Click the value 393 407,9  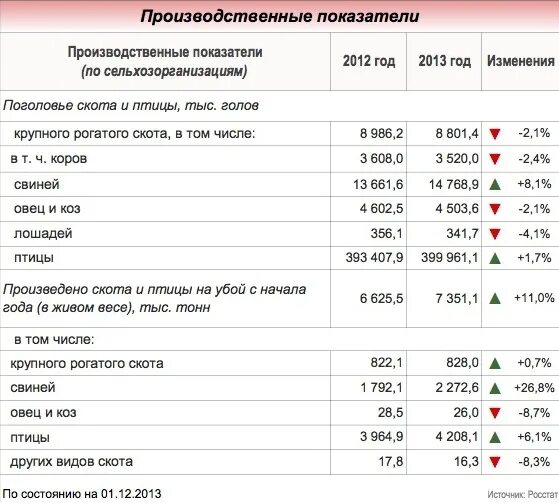pos(374,258)
